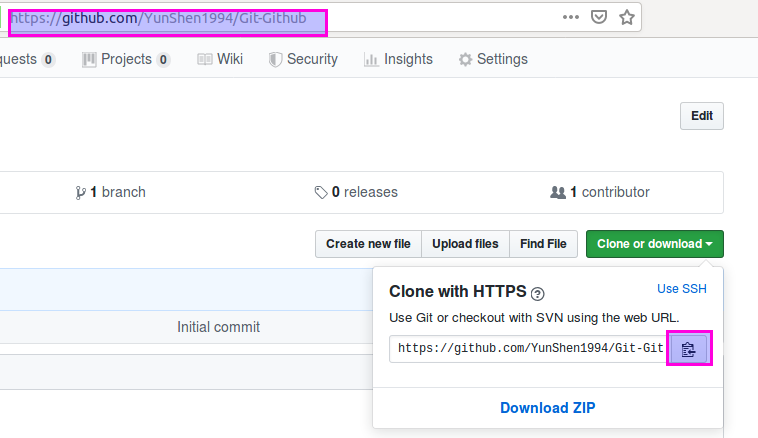Save page to Pocket icon
Image resolution: width=758 pixels, height=438 pixels.
pyautogui.click(x=598, y=17)
